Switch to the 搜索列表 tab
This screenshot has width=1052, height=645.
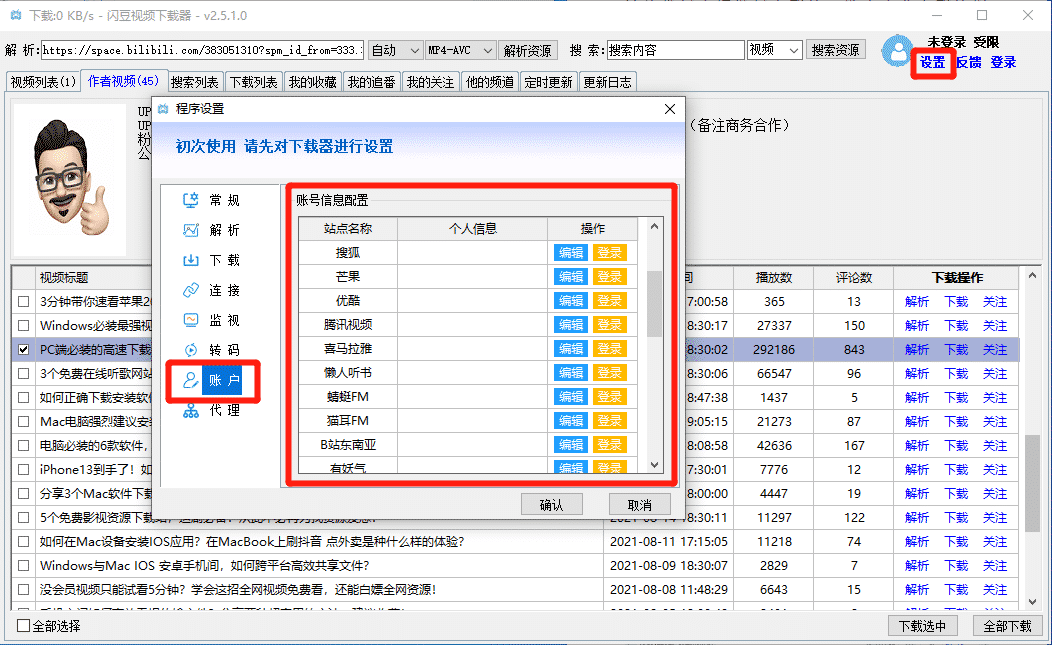tap(195, 82)
